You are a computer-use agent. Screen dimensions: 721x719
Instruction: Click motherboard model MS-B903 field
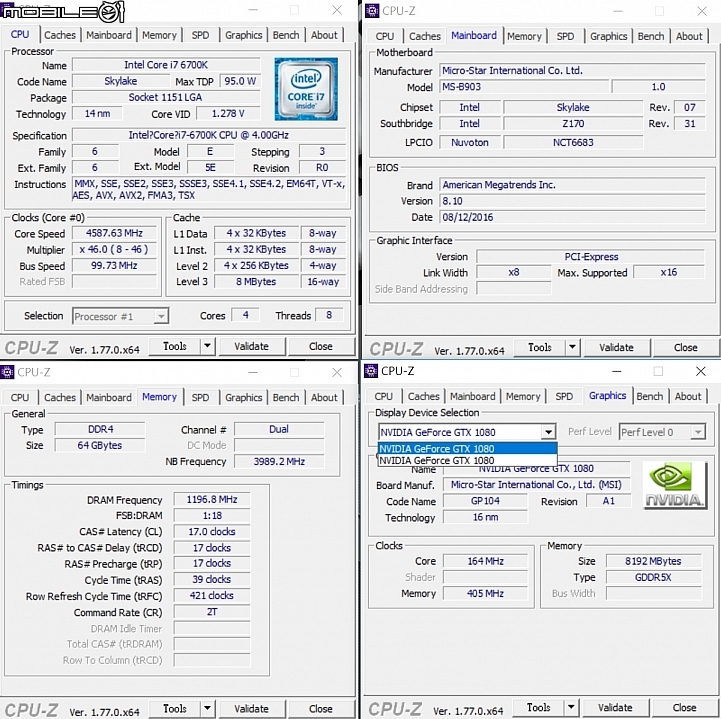(524, 87)
